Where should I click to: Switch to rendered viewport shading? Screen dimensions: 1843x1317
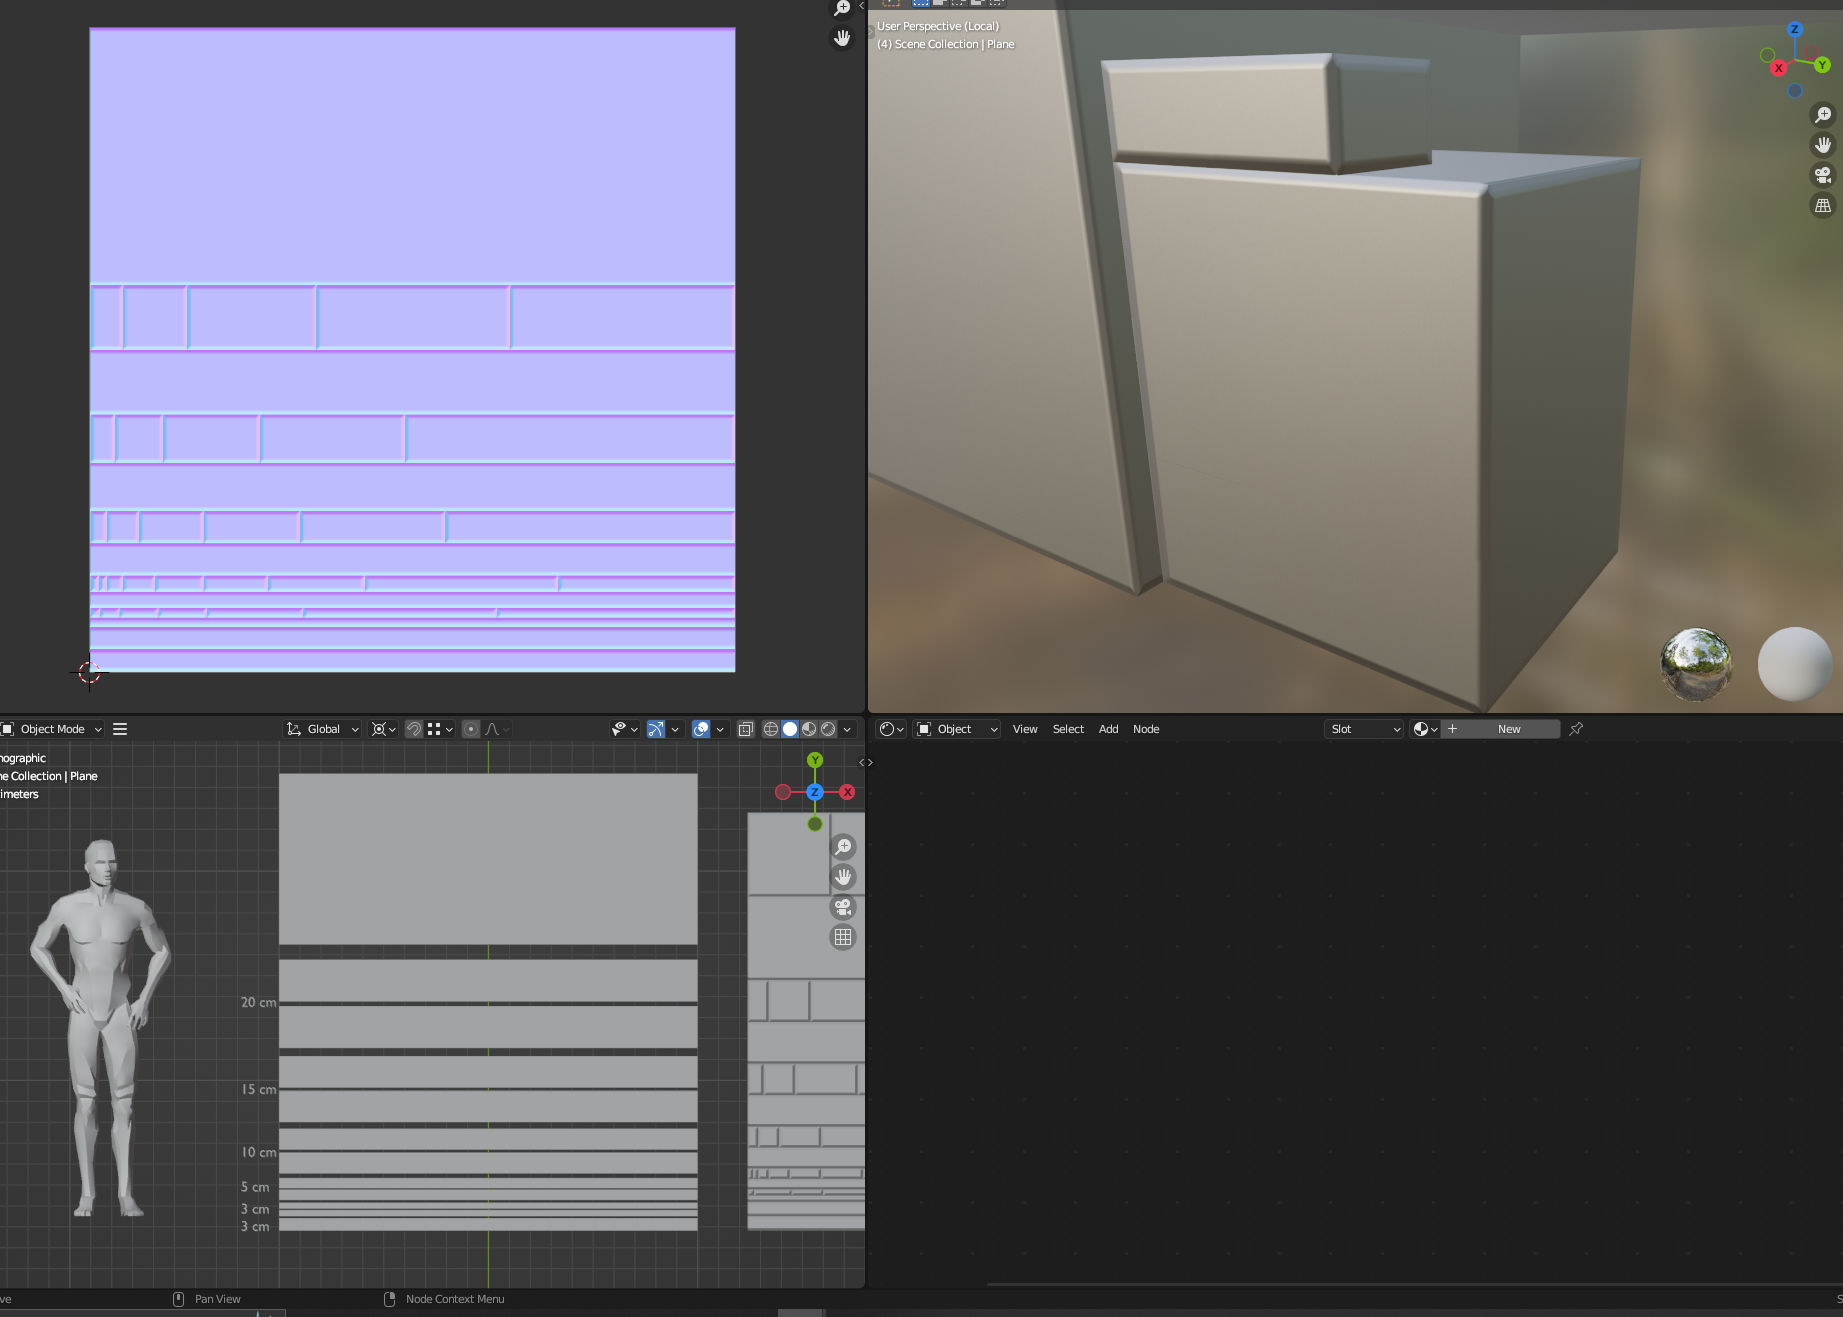click(x=828, y=729)
